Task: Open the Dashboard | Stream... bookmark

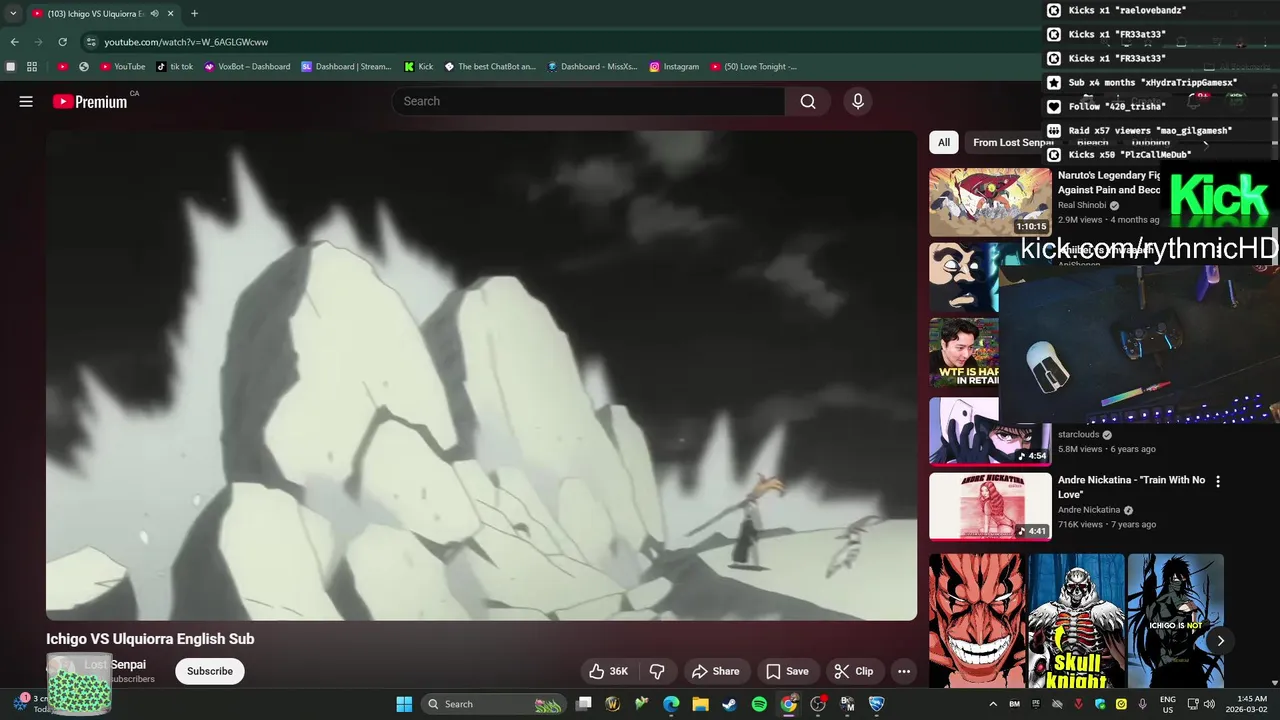Action: pyautogui.click(x=346, y=67)
